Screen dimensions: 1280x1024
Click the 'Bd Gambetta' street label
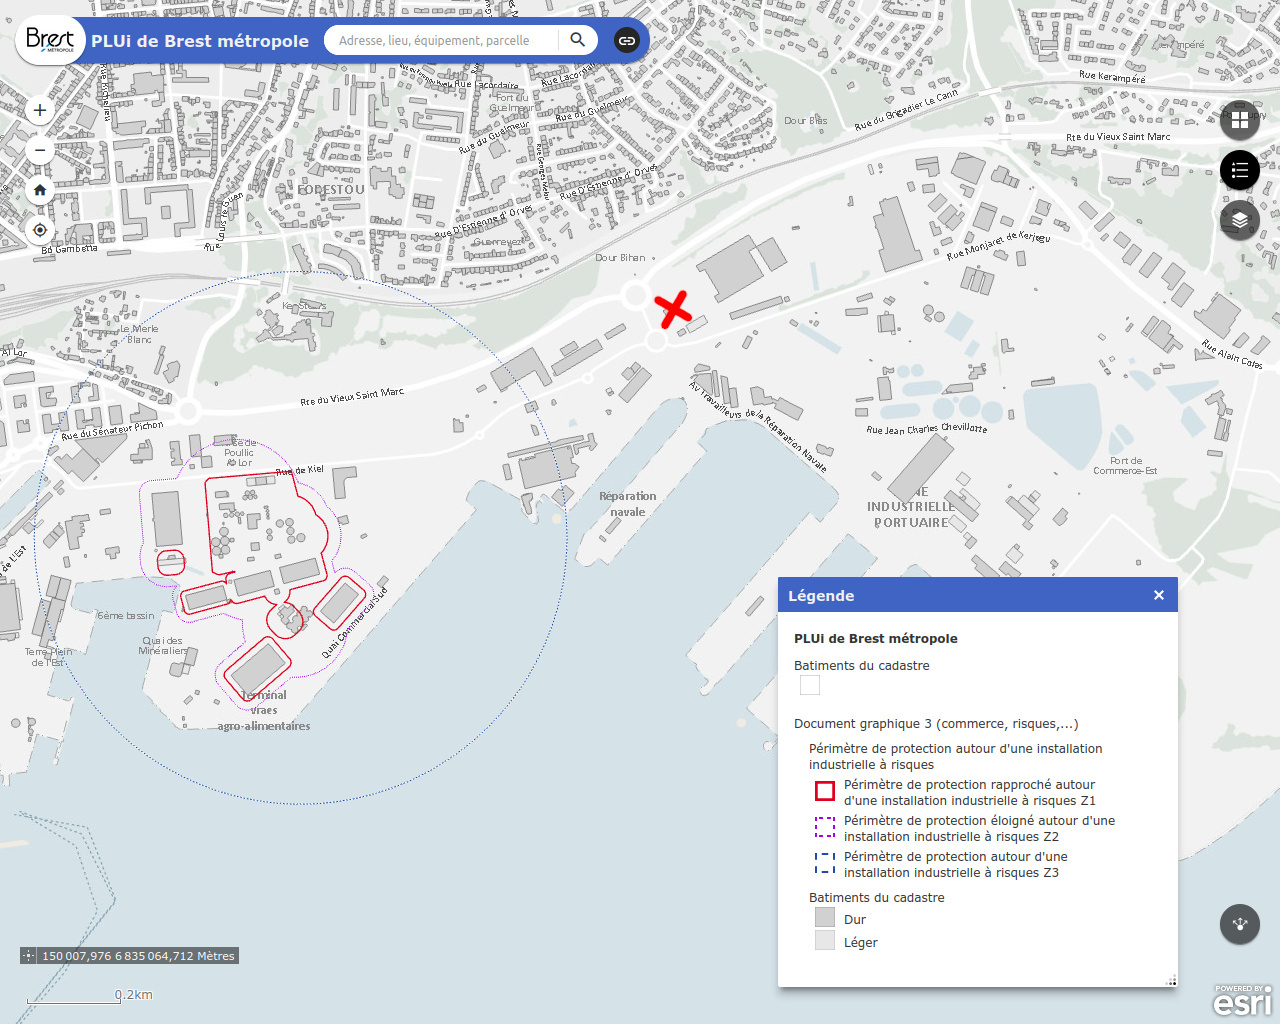pos(70,249)
